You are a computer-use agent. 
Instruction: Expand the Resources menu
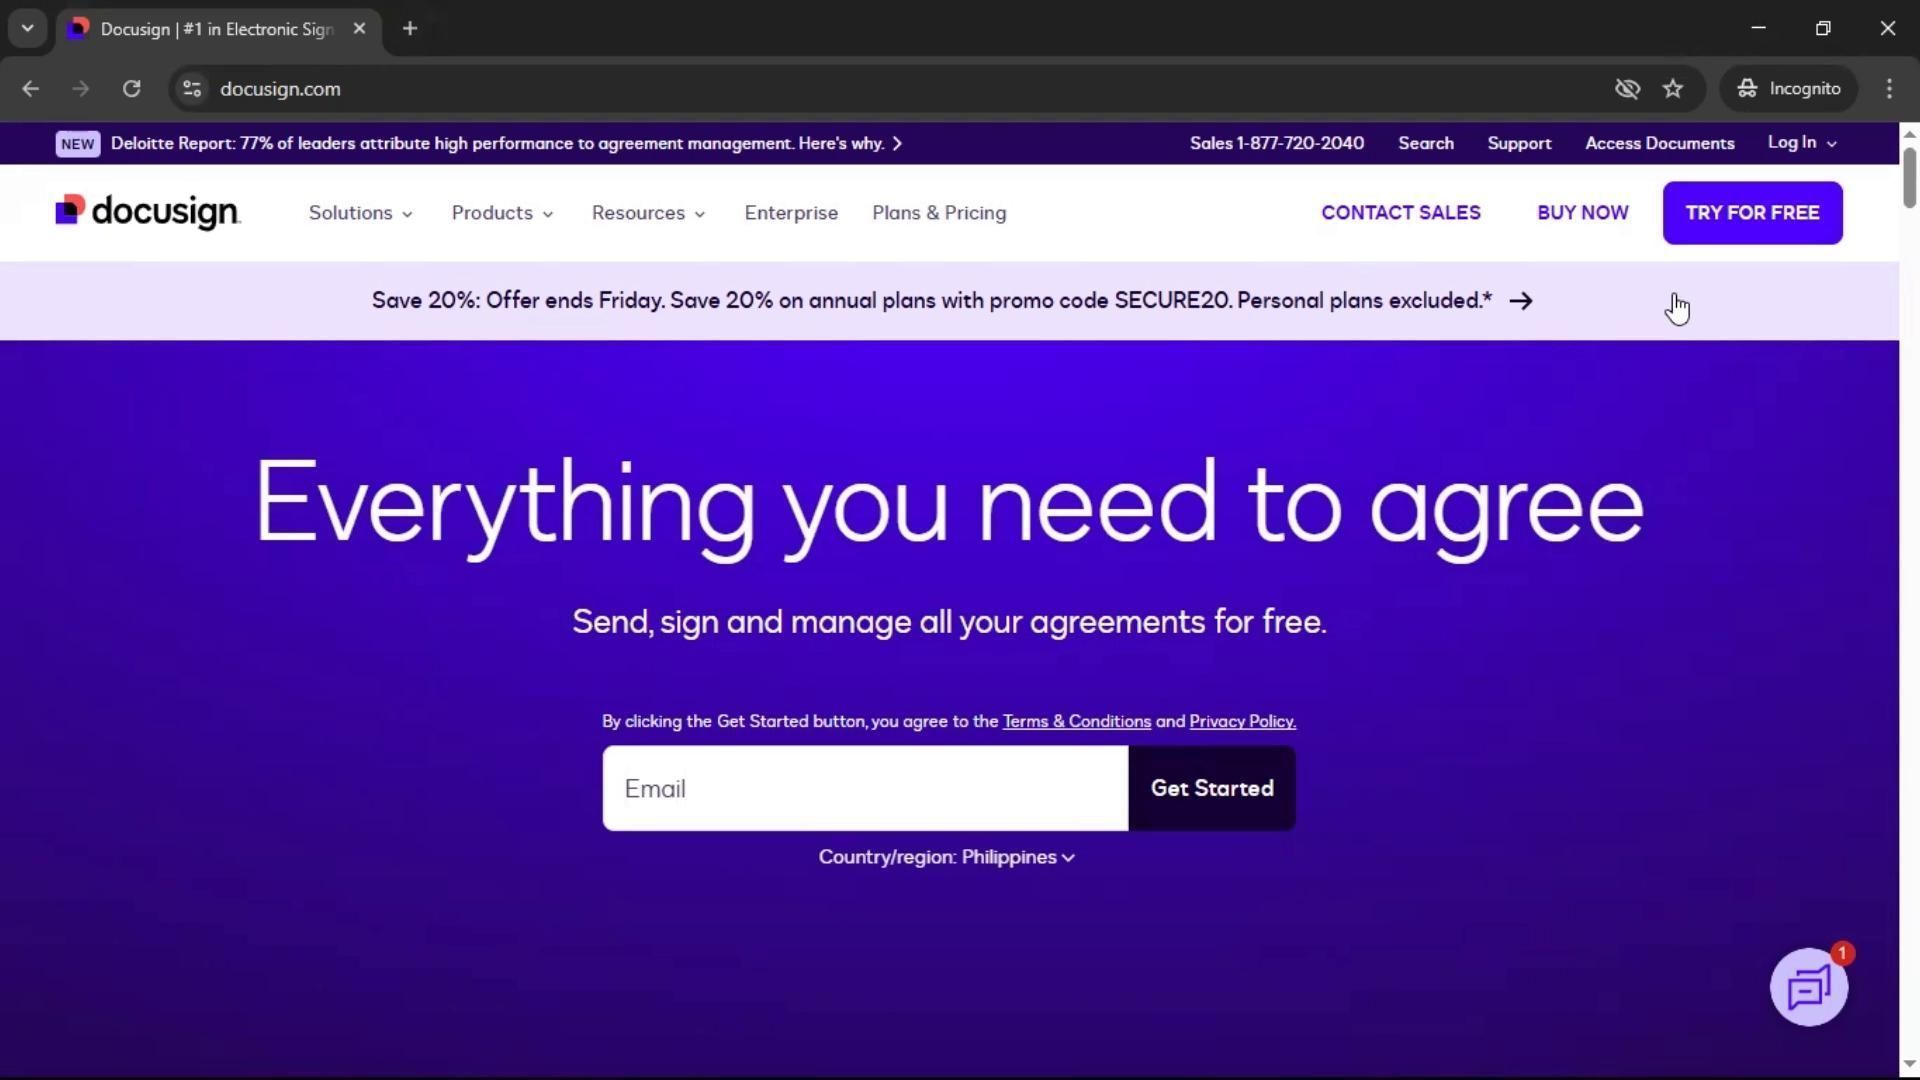pos(648,213)
